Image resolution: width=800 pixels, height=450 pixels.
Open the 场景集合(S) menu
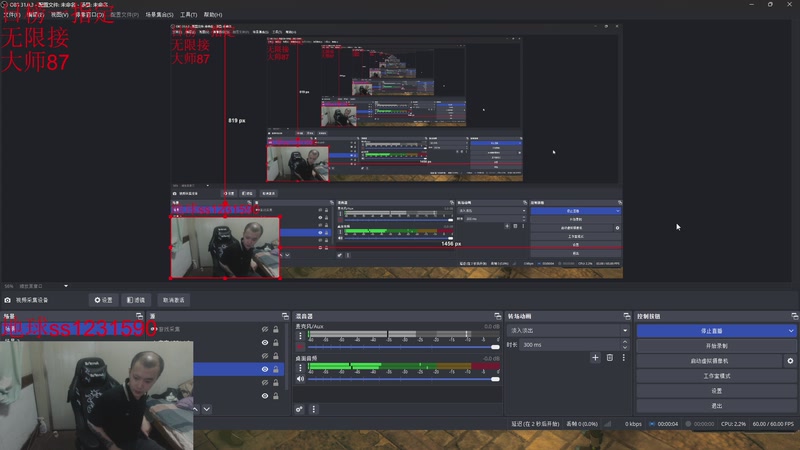(x=159, y=15)
